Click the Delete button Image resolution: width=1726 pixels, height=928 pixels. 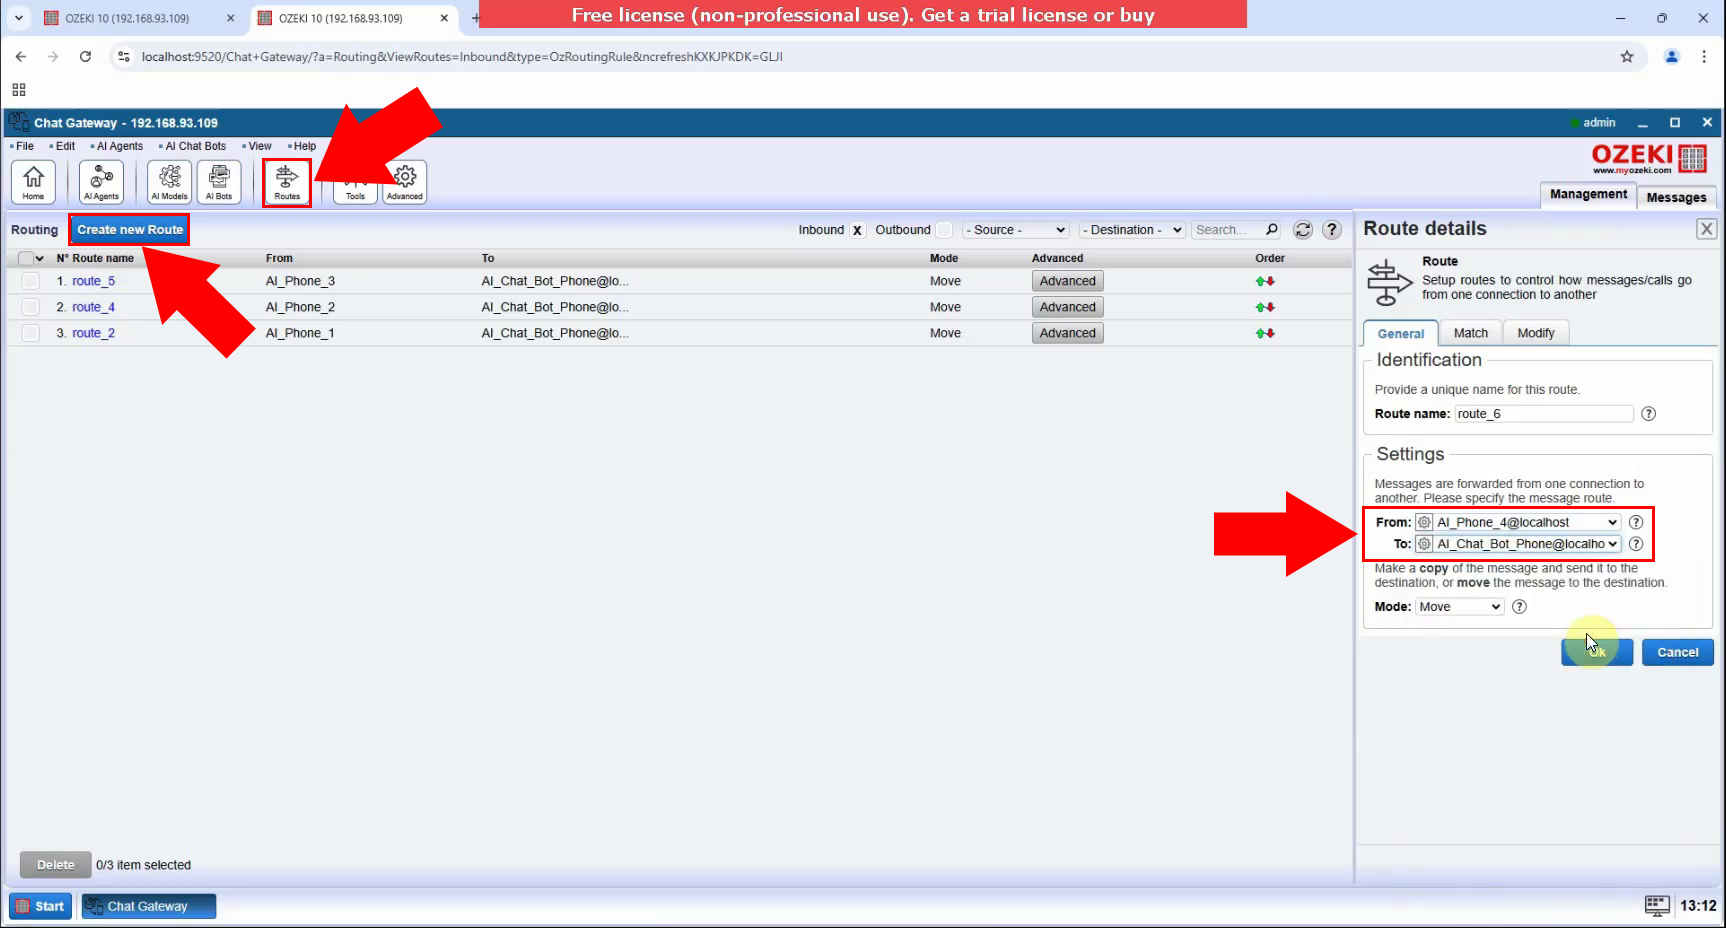tap(56, 865)
